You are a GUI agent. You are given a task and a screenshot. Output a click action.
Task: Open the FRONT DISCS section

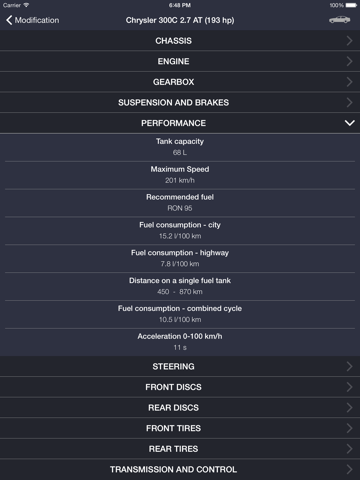(x=180, y=387)
